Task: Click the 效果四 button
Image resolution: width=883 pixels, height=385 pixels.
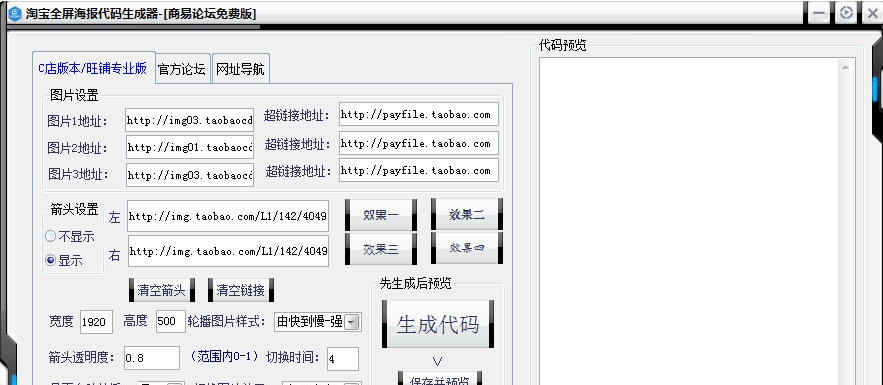Action: pyautogui.click(x=467, y=248)
